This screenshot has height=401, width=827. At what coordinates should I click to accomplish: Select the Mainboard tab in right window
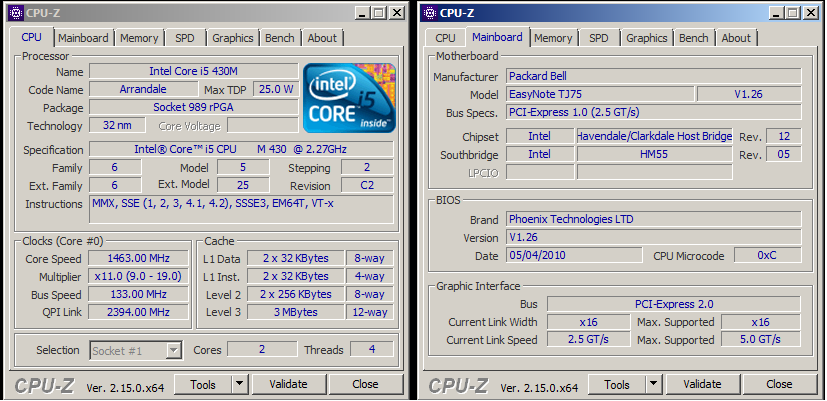point(497,37)
